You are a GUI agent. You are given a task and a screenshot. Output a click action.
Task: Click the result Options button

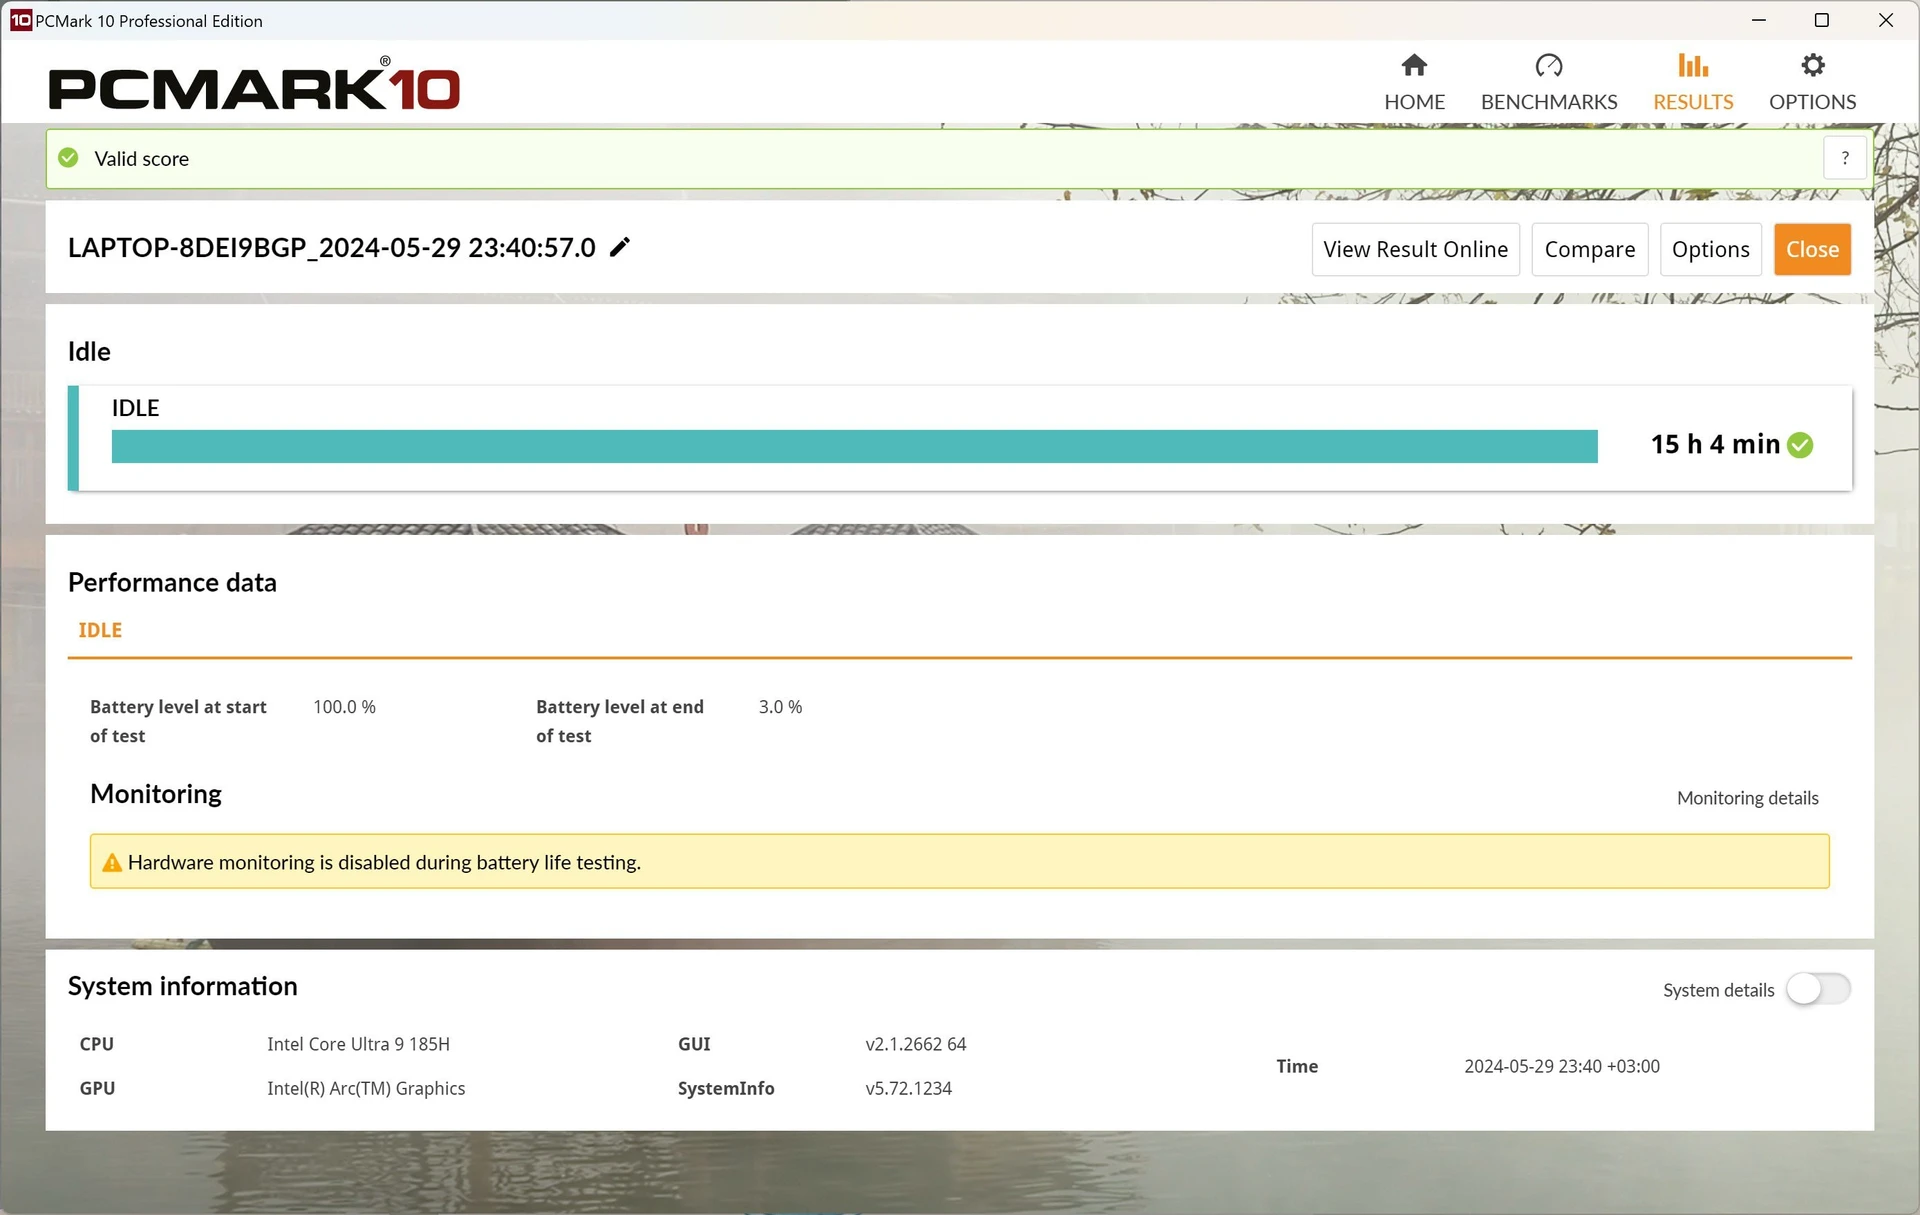click(1710, 249)
